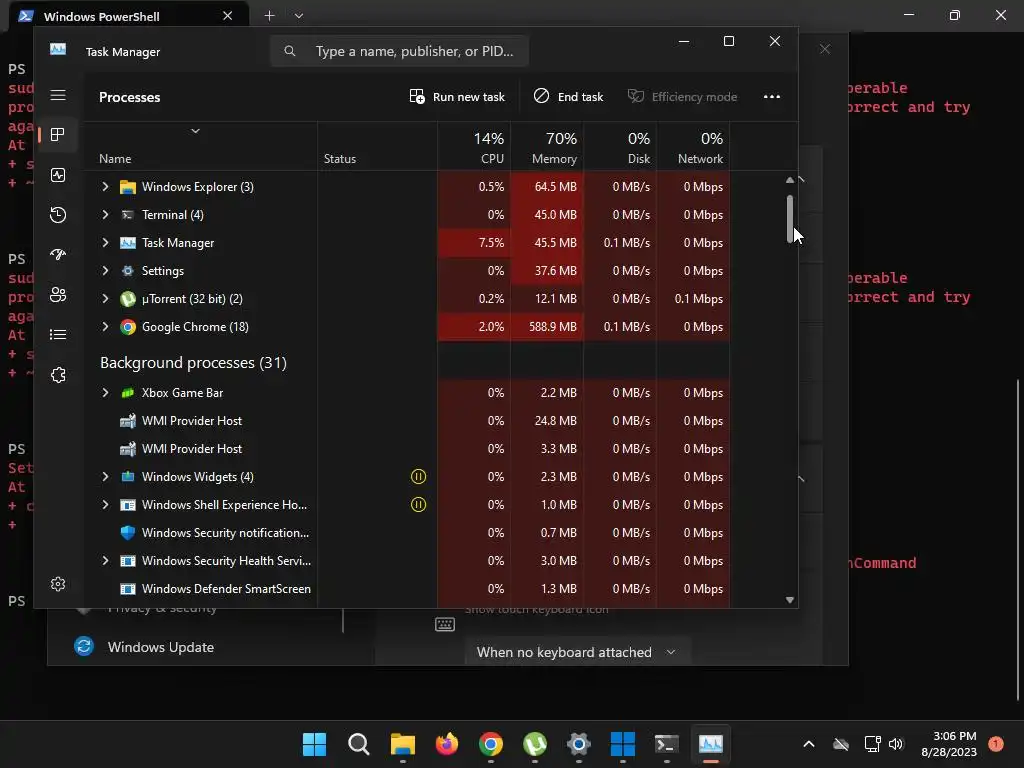Click Task Manager 7.5% CPU value
Screen dimensions: 1024x768
(491, 243)
